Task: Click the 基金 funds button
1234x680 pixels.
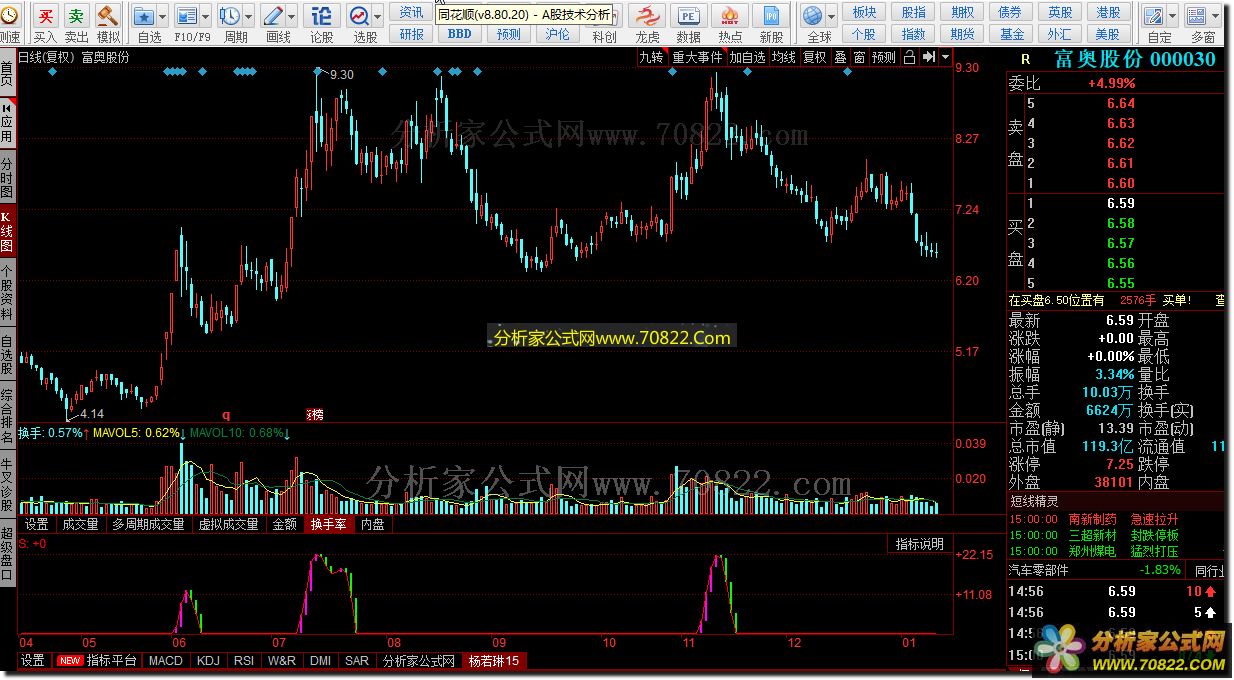Action: [1011, 33]
